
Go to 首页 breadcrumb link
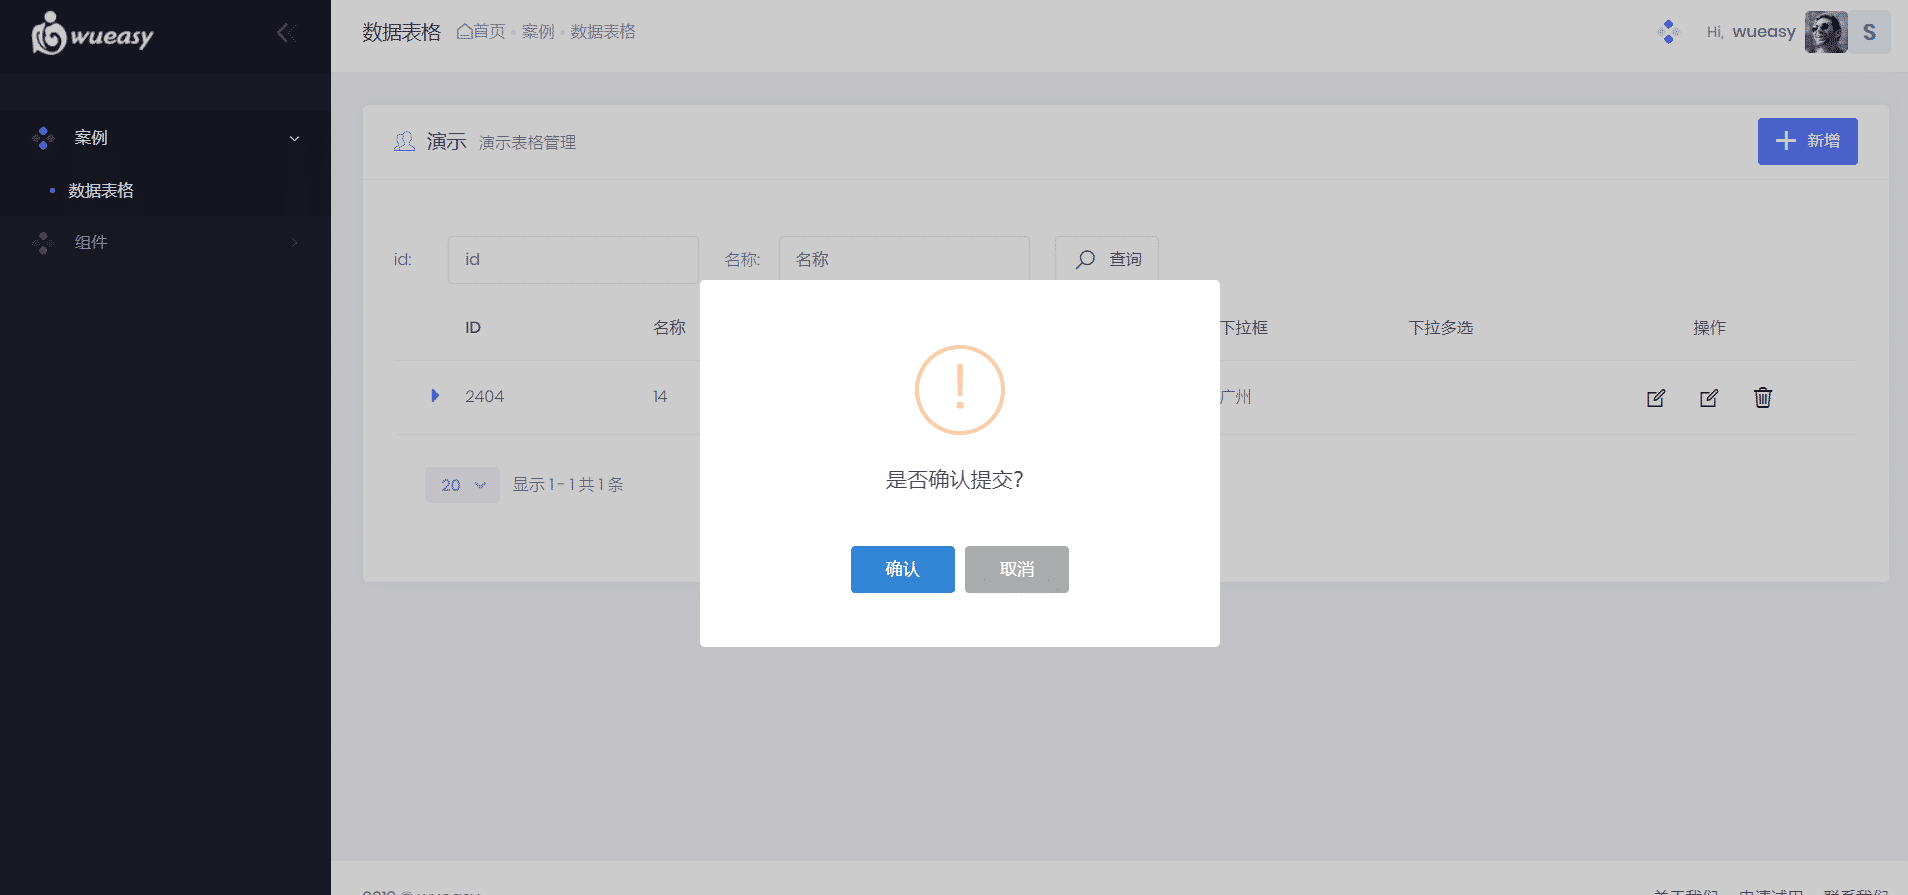[x=489, y=31]
